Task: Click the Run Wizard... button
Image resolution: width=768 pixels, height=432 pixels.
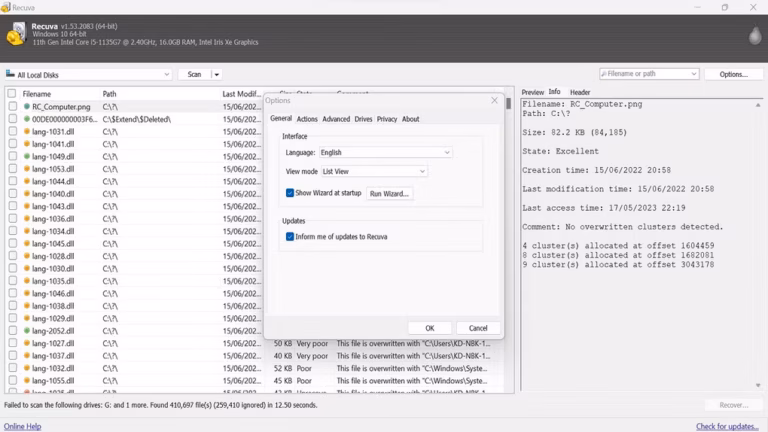Action: [x=389, y=193]
